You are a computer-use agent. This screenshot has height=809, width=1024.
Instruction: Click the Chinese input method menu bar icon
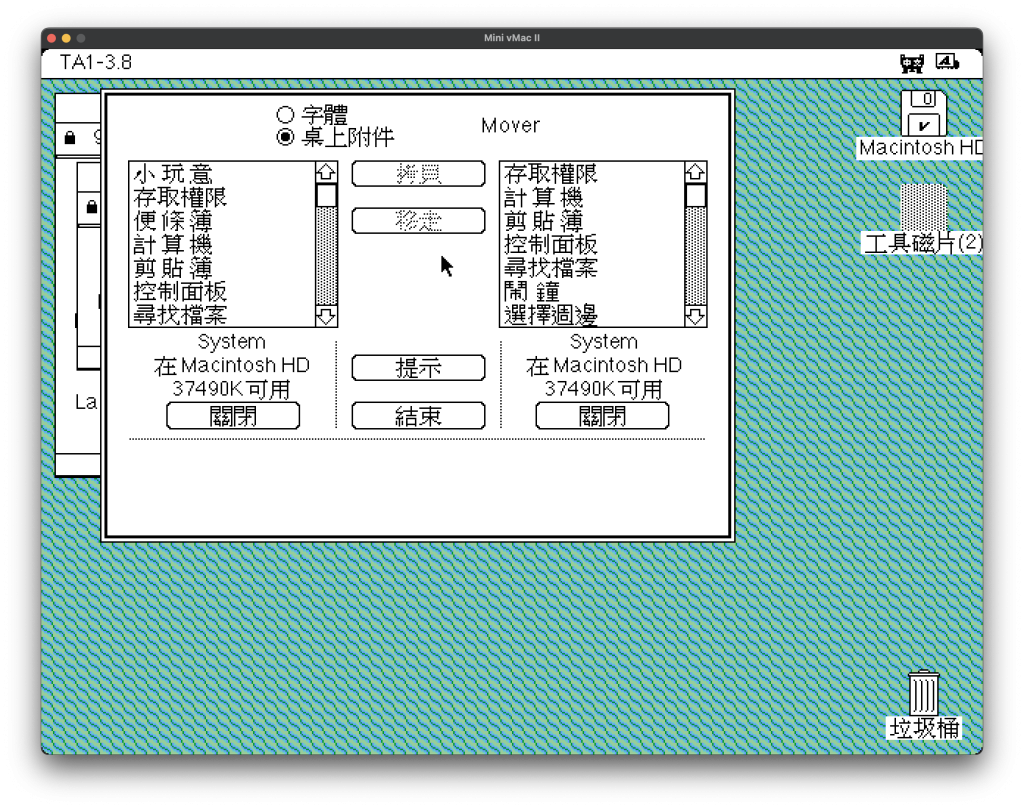pos(911,63)
